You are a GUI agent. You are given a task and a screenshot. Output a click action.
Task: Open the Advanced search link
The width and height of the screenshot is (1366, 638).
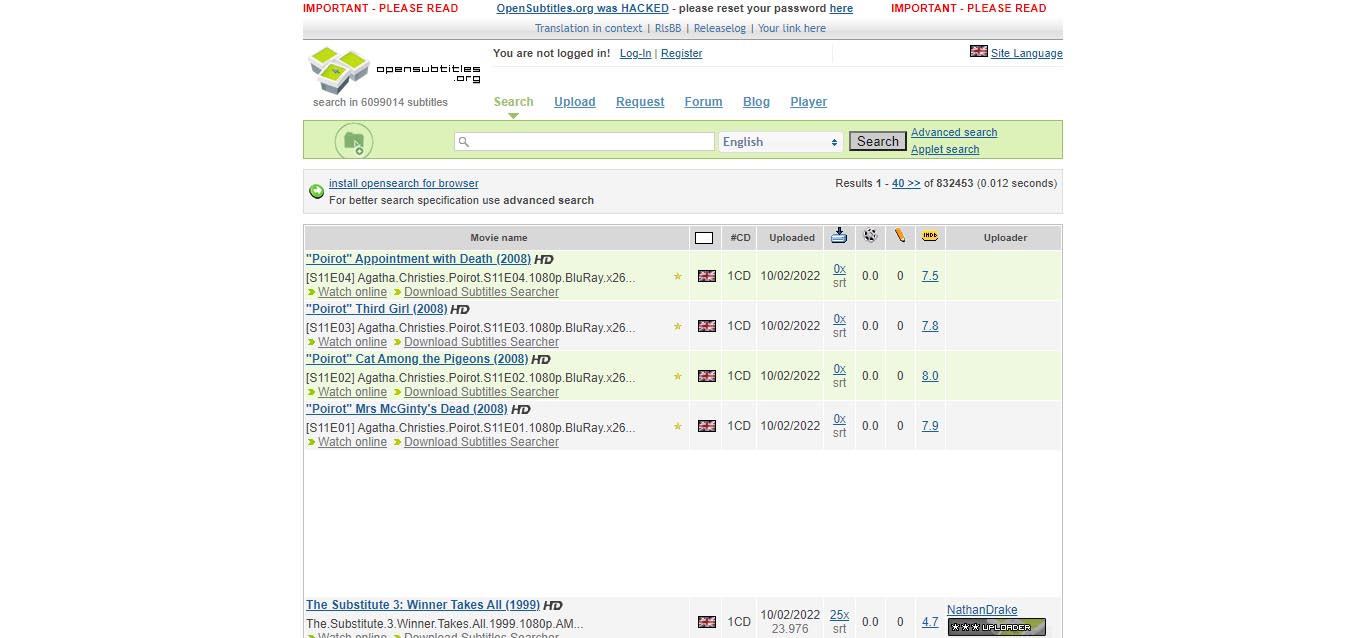coord(953,132)
